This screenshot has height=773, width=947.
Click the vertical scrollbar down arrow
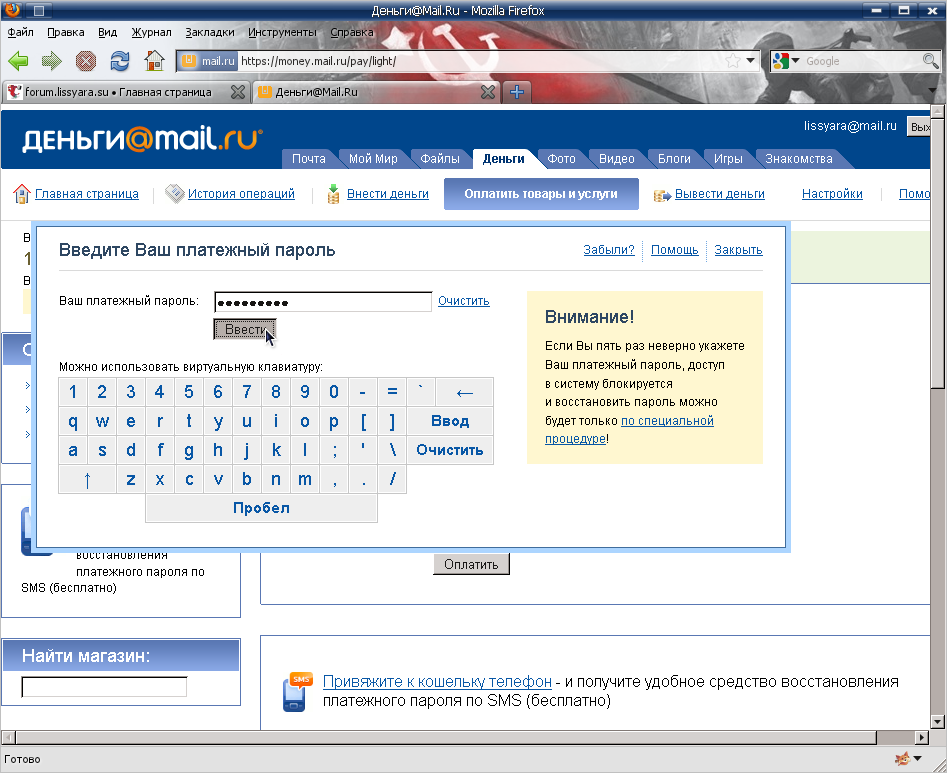[x=937, y=721]
